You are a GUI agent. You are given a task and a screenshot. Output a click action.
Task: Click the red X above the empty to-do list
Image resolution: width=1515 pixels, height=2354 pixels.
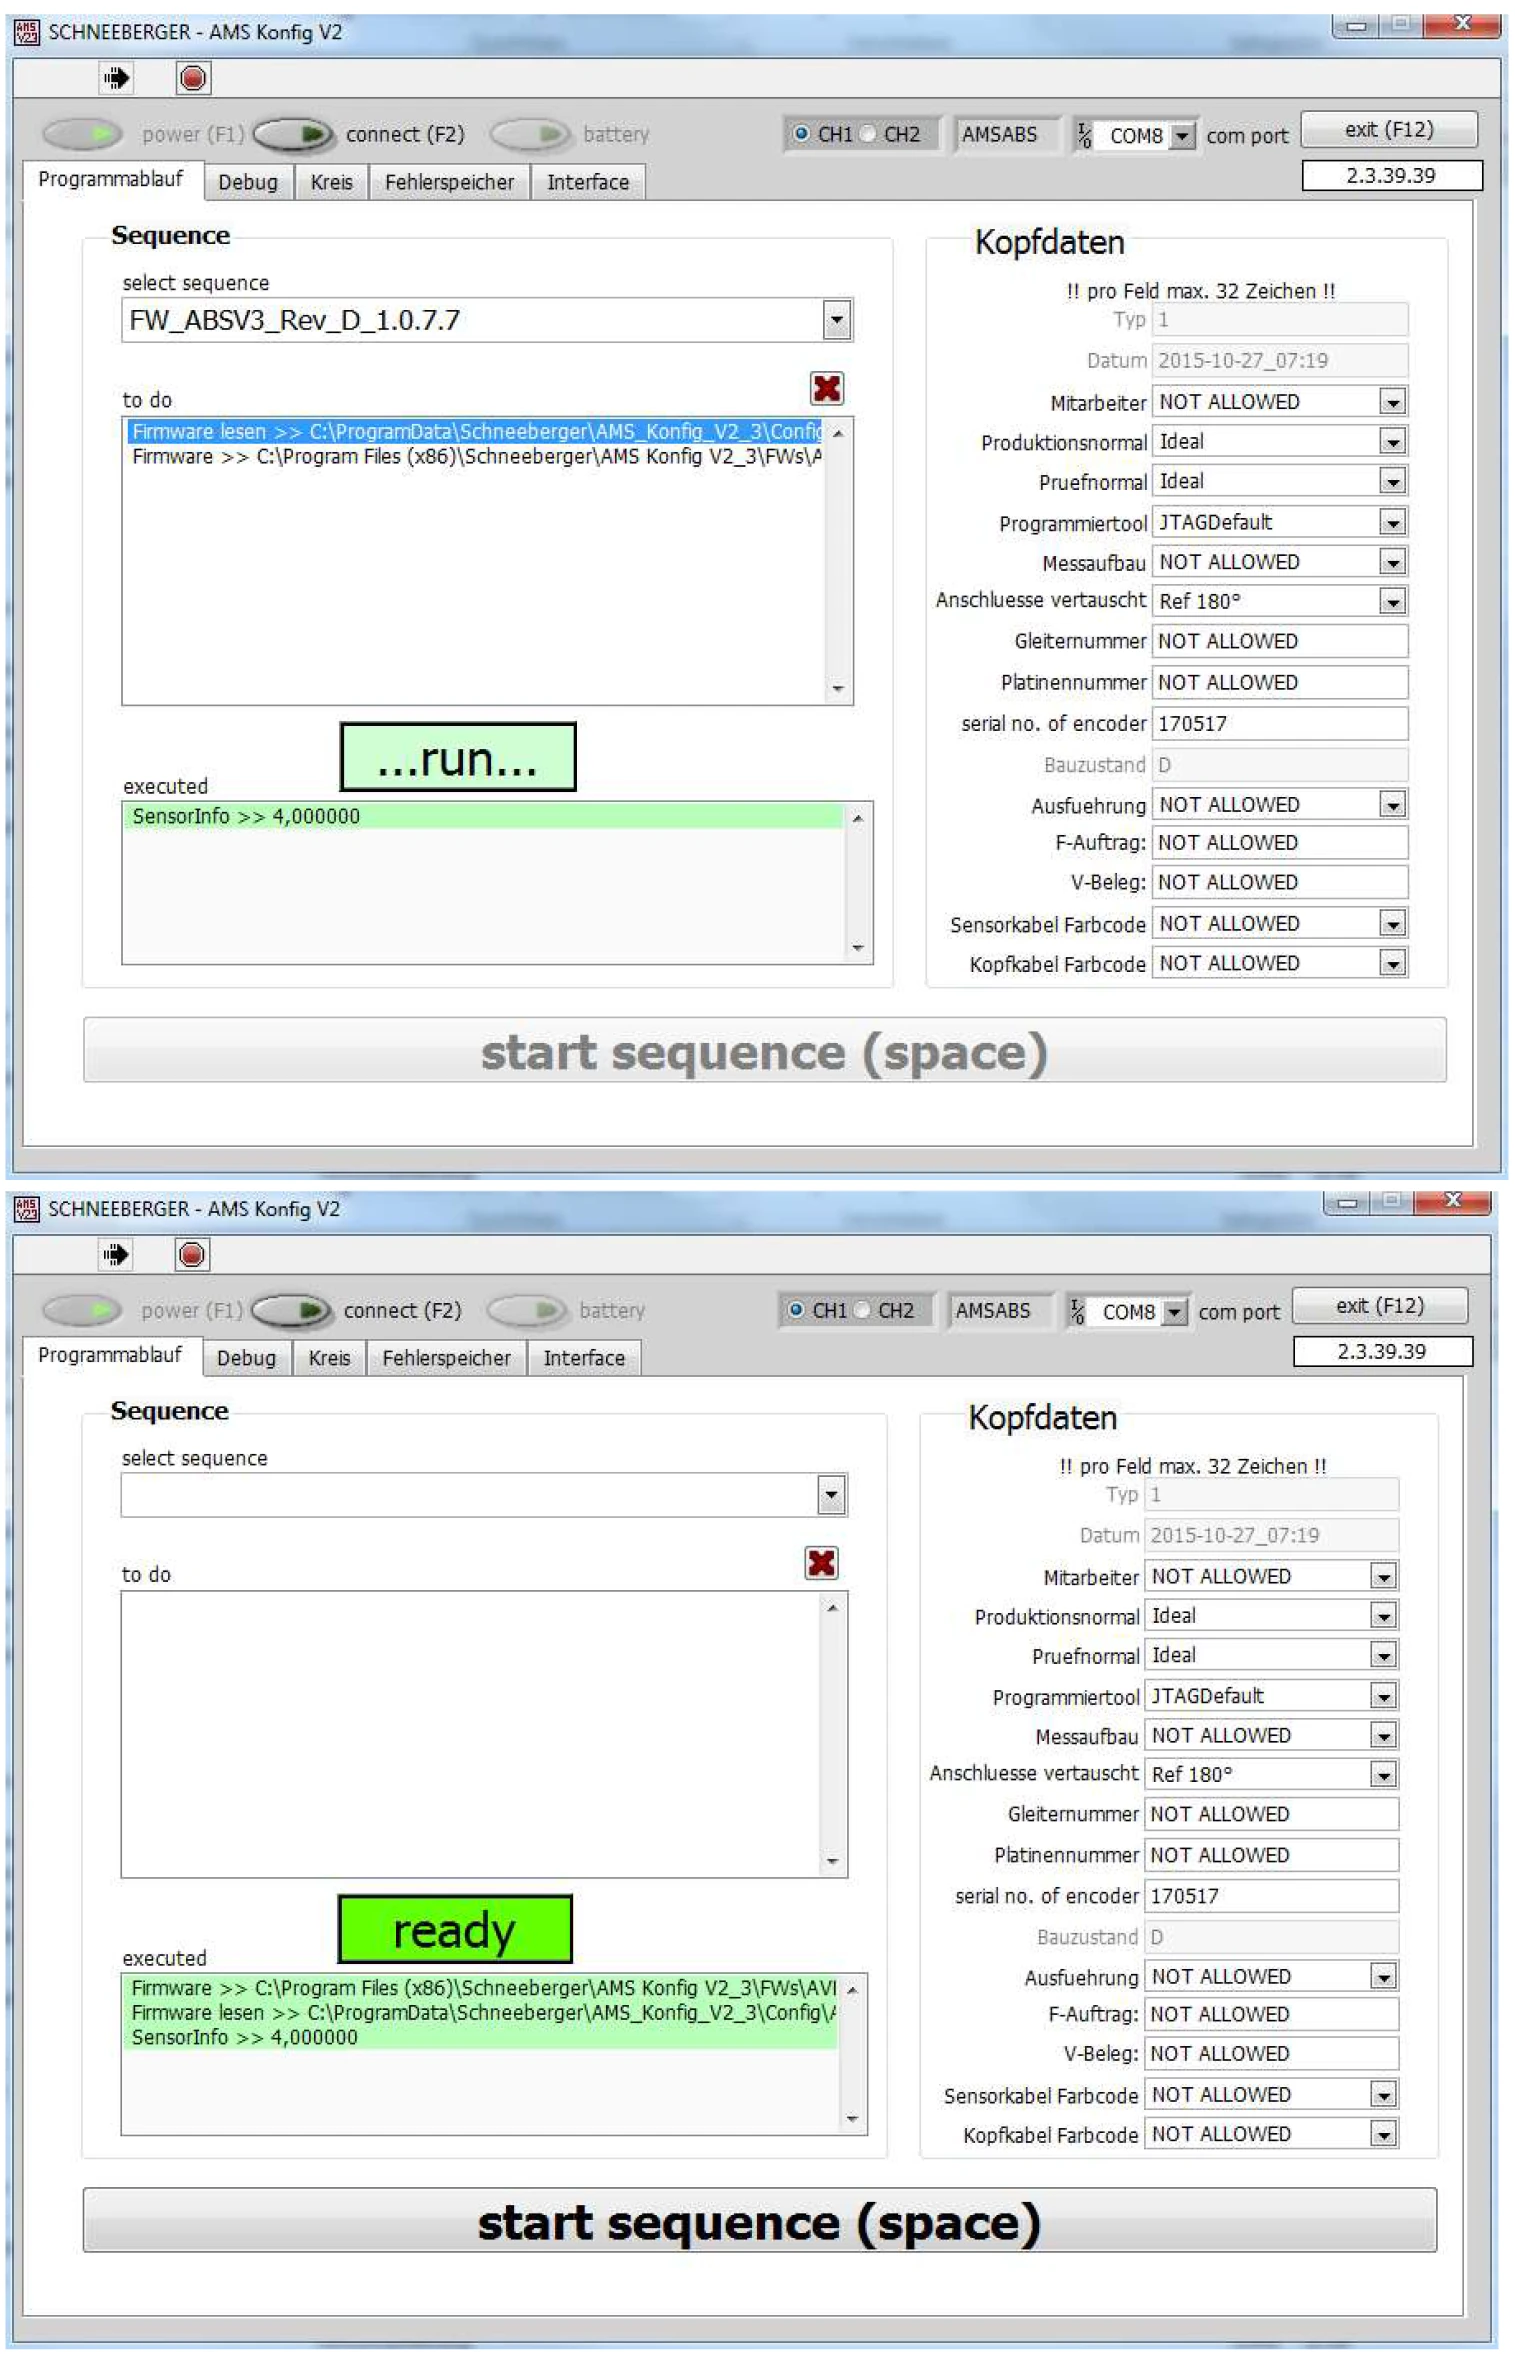(x=820, y=1562)
